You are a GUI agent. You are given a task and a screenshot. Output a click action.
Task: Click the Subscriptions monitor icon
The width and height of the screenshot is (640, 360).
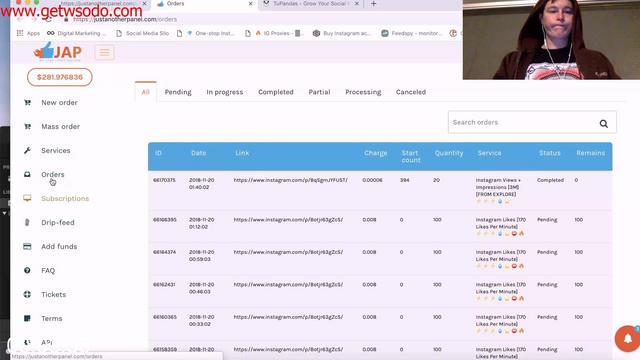tap(27, 198)
